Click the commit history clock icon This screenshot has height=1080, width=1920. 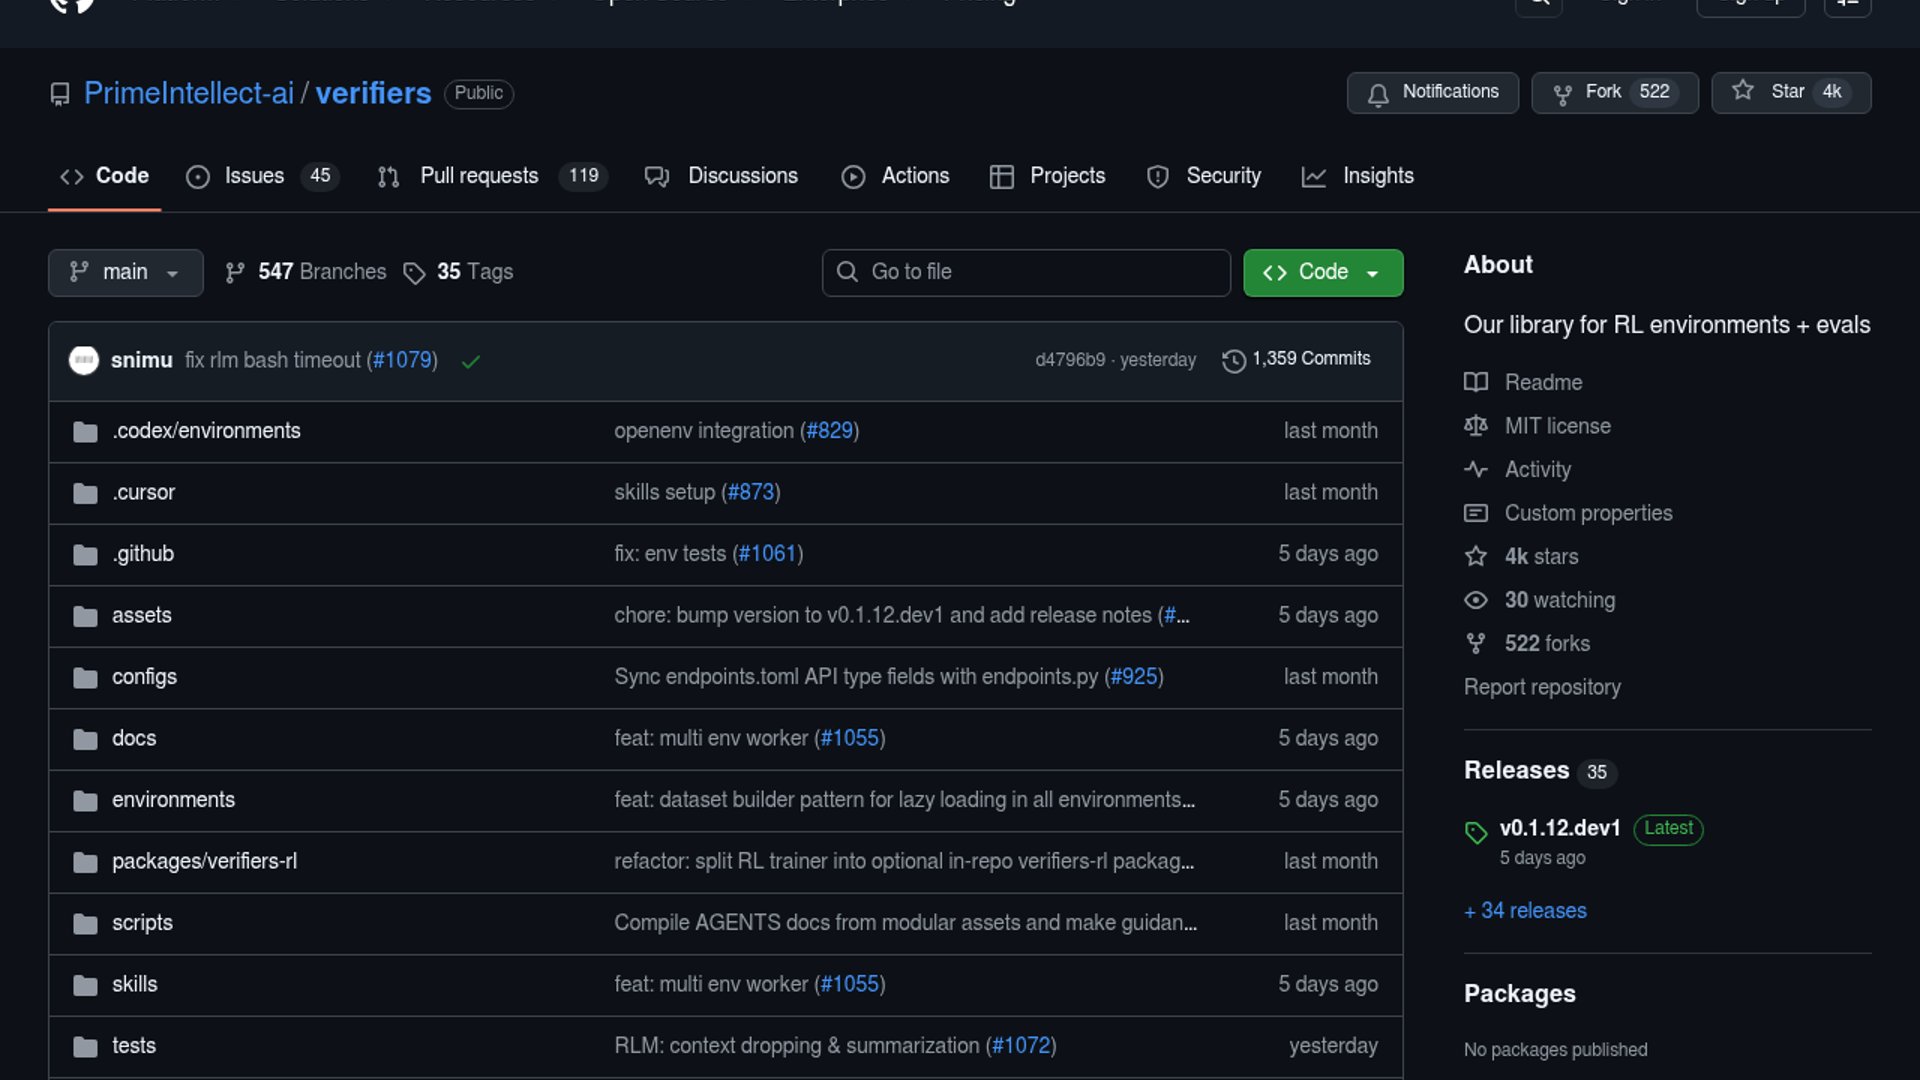1233,360
